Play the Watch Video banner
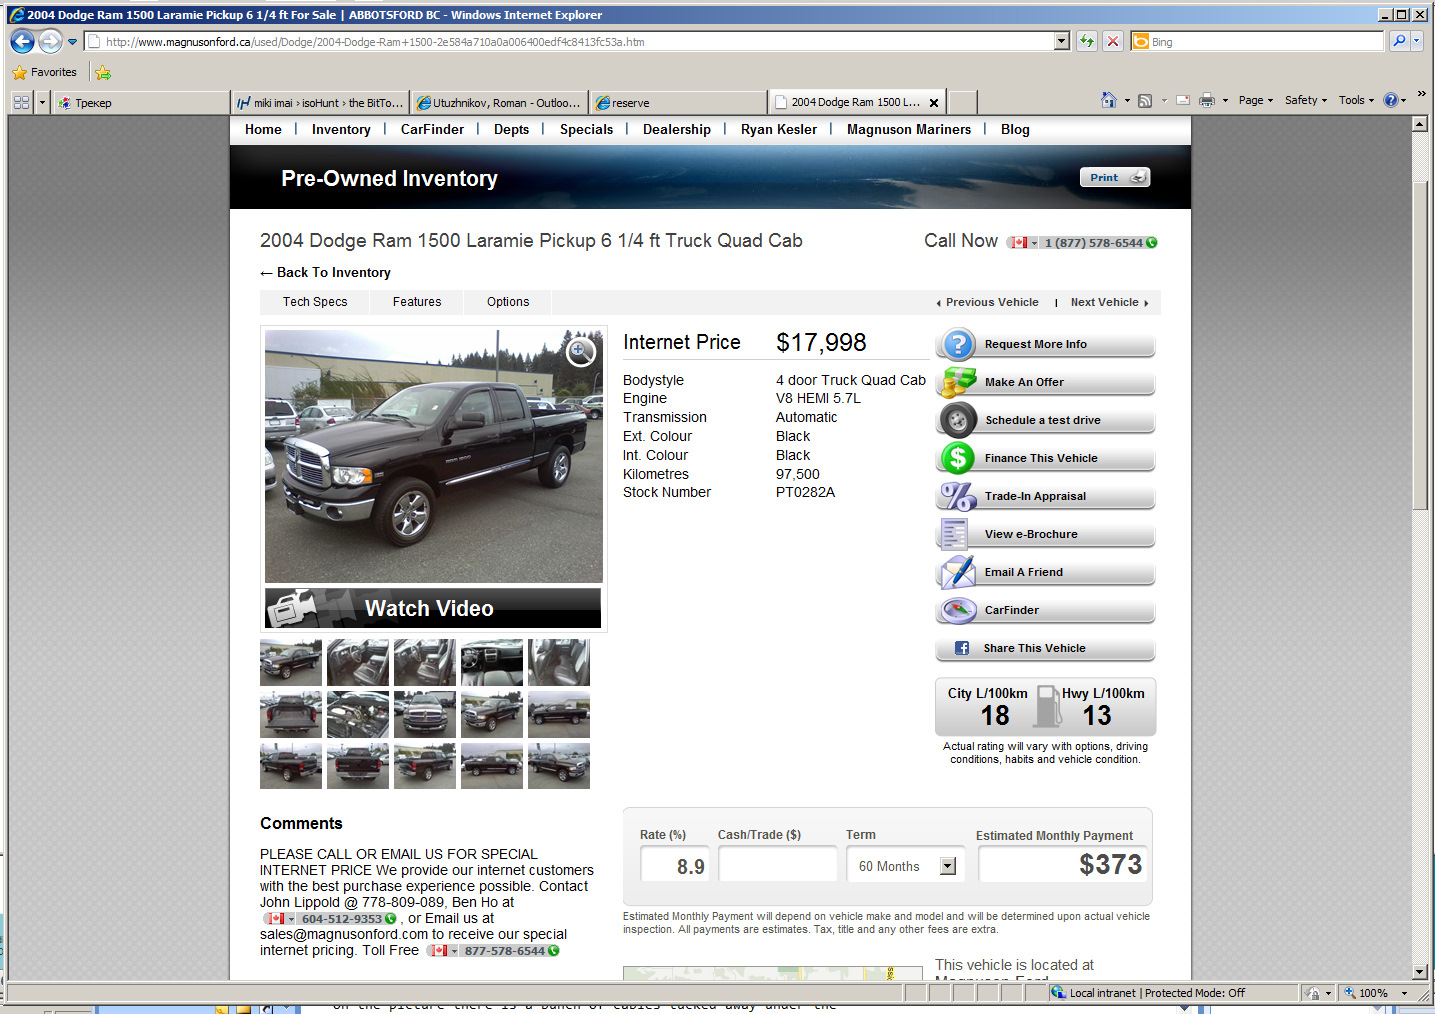 coord(433,608)
